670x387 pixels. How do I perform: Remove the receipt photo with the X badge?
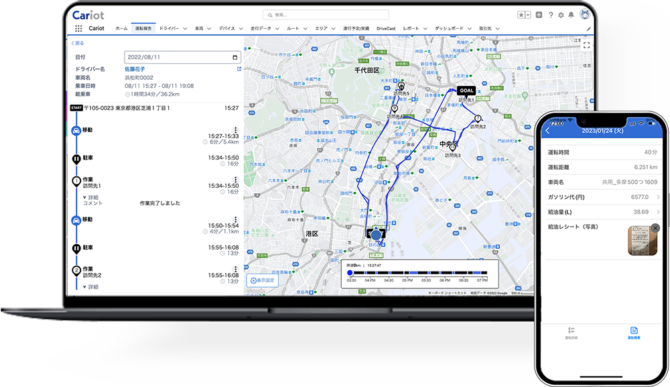[655, 228]
